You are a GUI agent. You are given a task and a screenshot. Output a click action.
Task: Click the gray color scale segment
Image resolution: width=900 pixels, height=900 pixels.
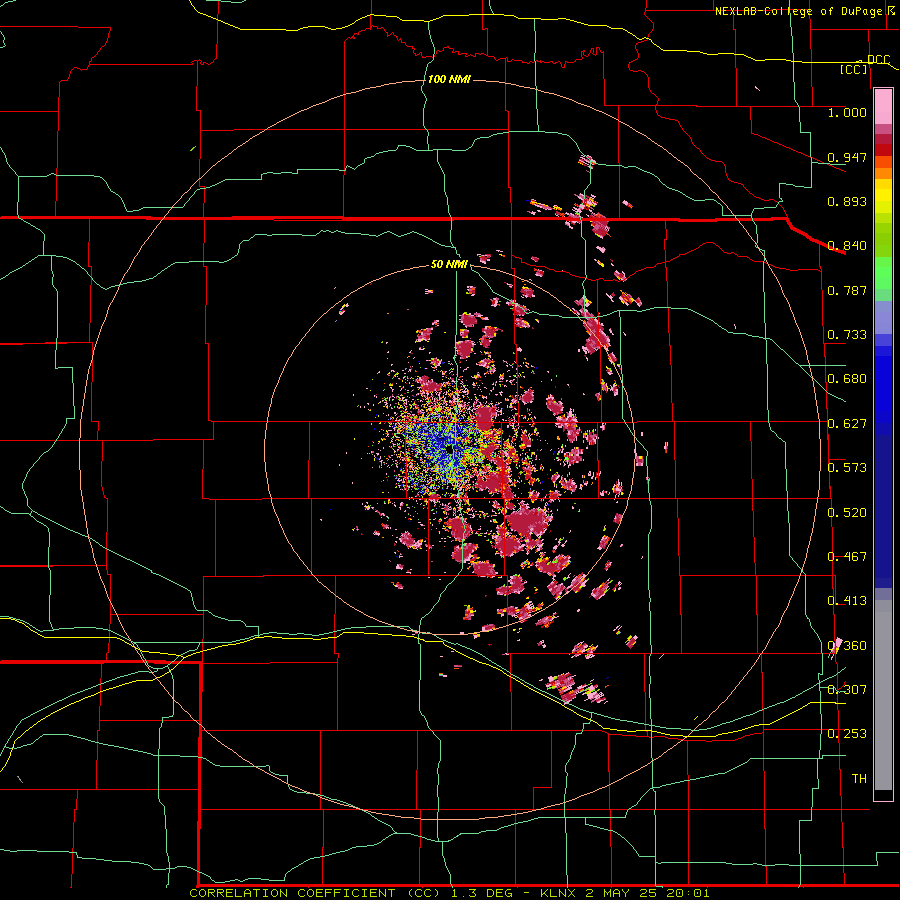[883, 695]
